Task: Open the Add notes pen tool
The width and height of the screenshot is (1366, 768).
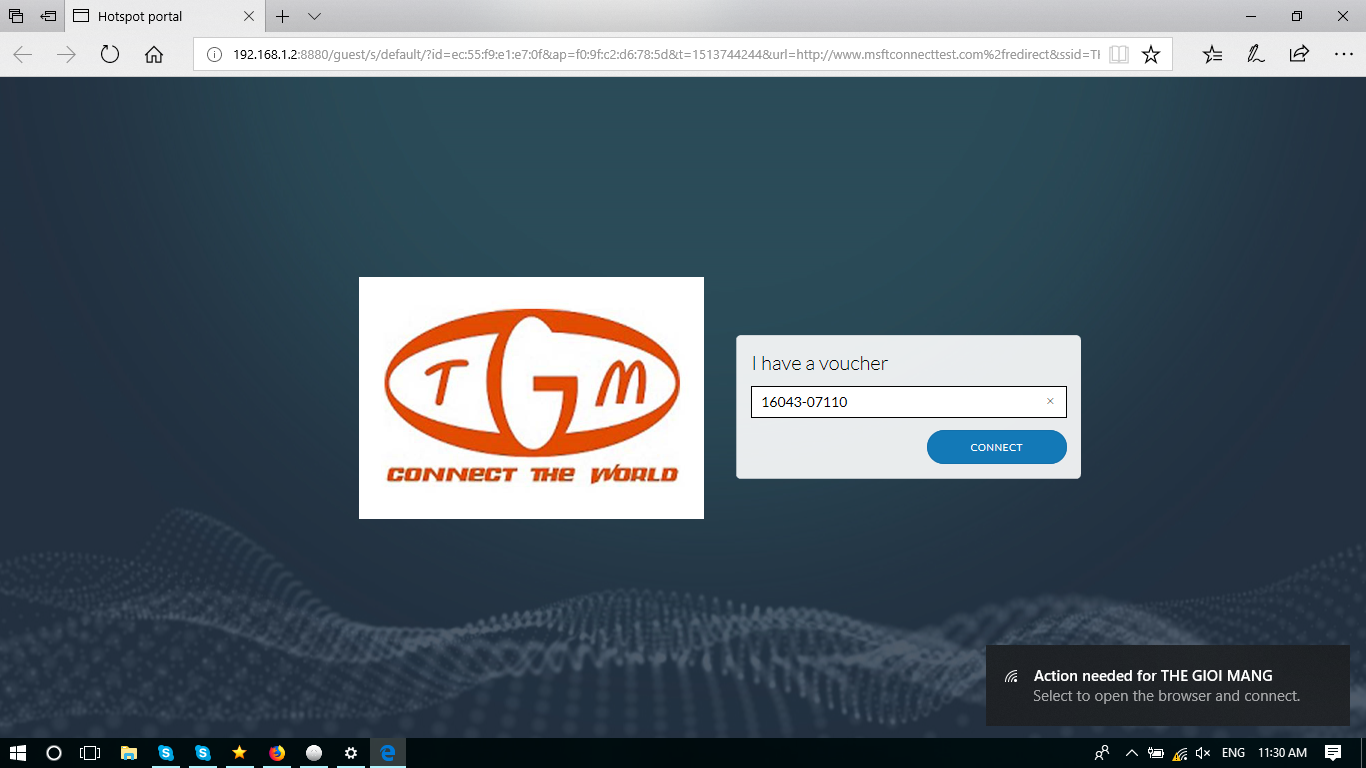Action: pyautogui.click(x=1255, y=54)
